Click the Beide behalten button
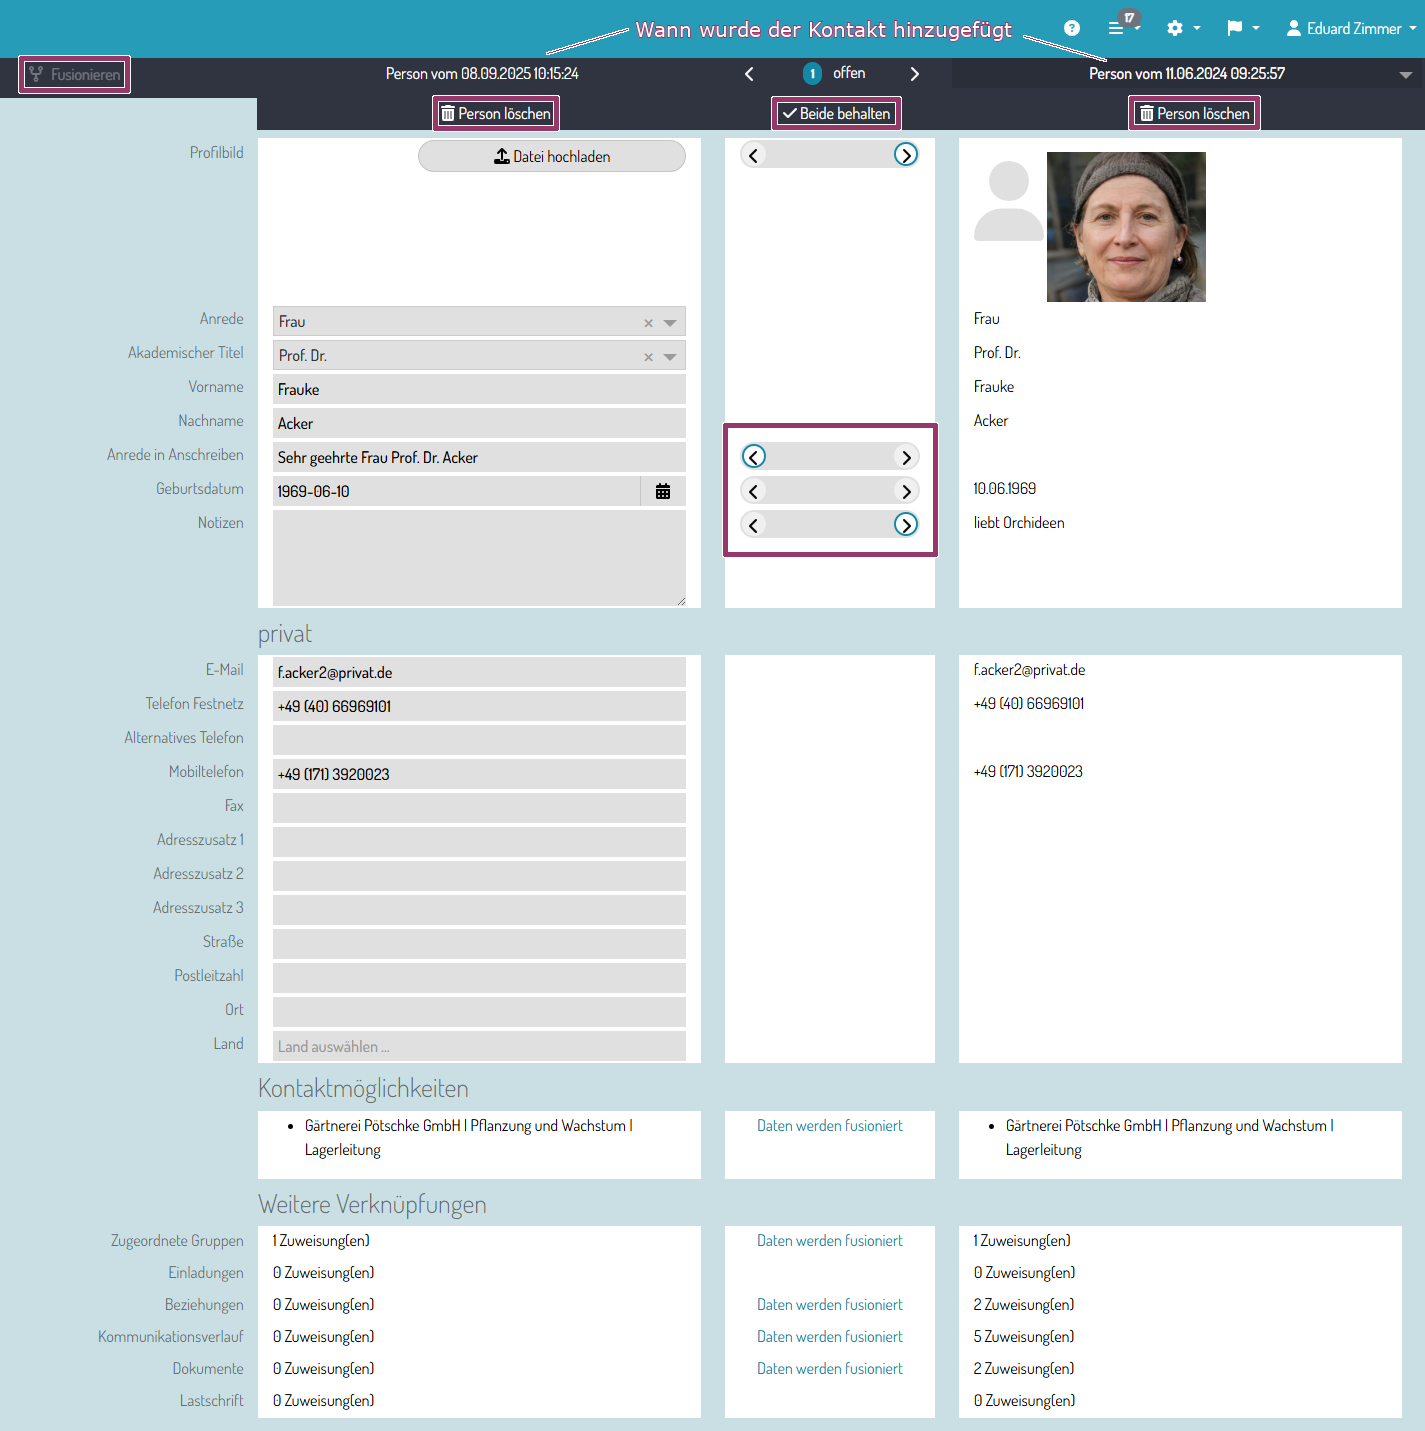 coord(836,114)
